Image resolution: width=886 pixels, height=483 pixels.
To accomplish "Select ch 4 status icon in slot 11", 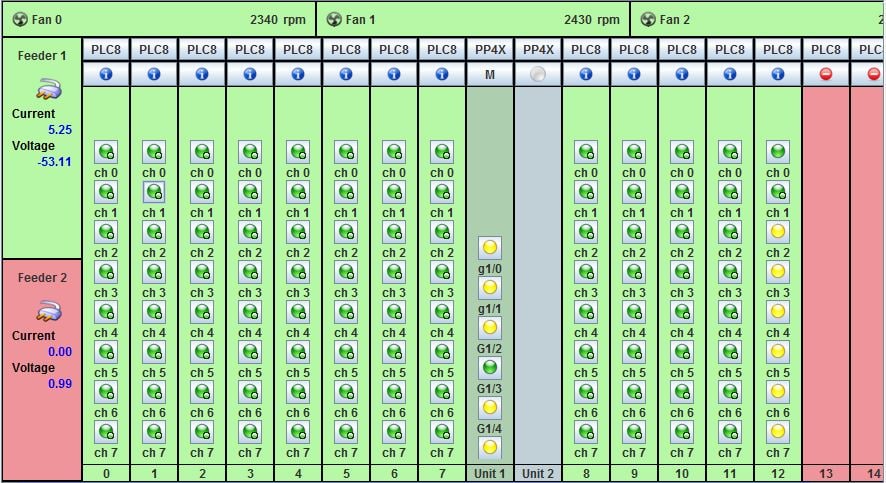I will (x=730, y=312).
